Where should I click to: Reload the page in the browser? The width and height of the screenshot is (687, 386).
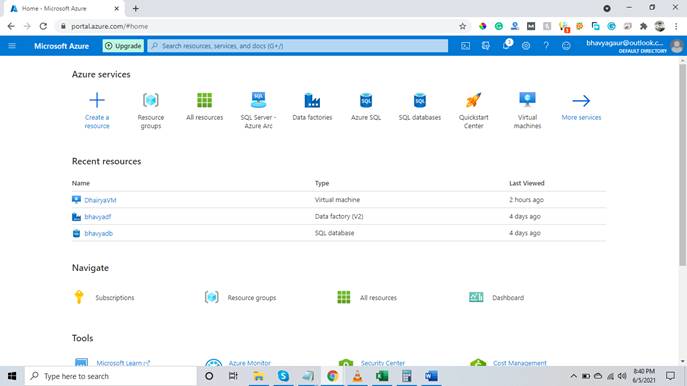point(43,26)
